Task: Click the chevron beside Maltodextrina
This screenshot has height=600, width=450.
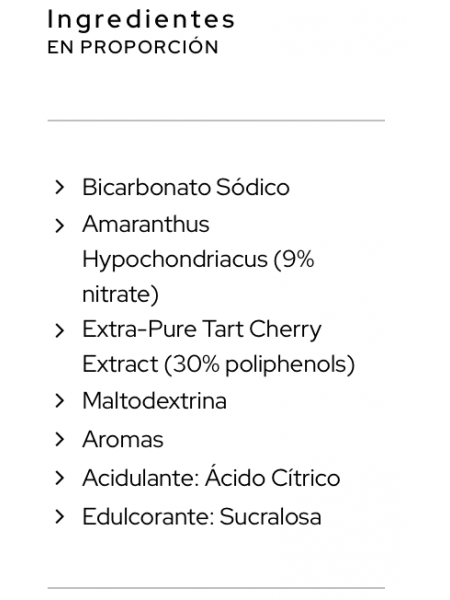Action: coord(59,401)
